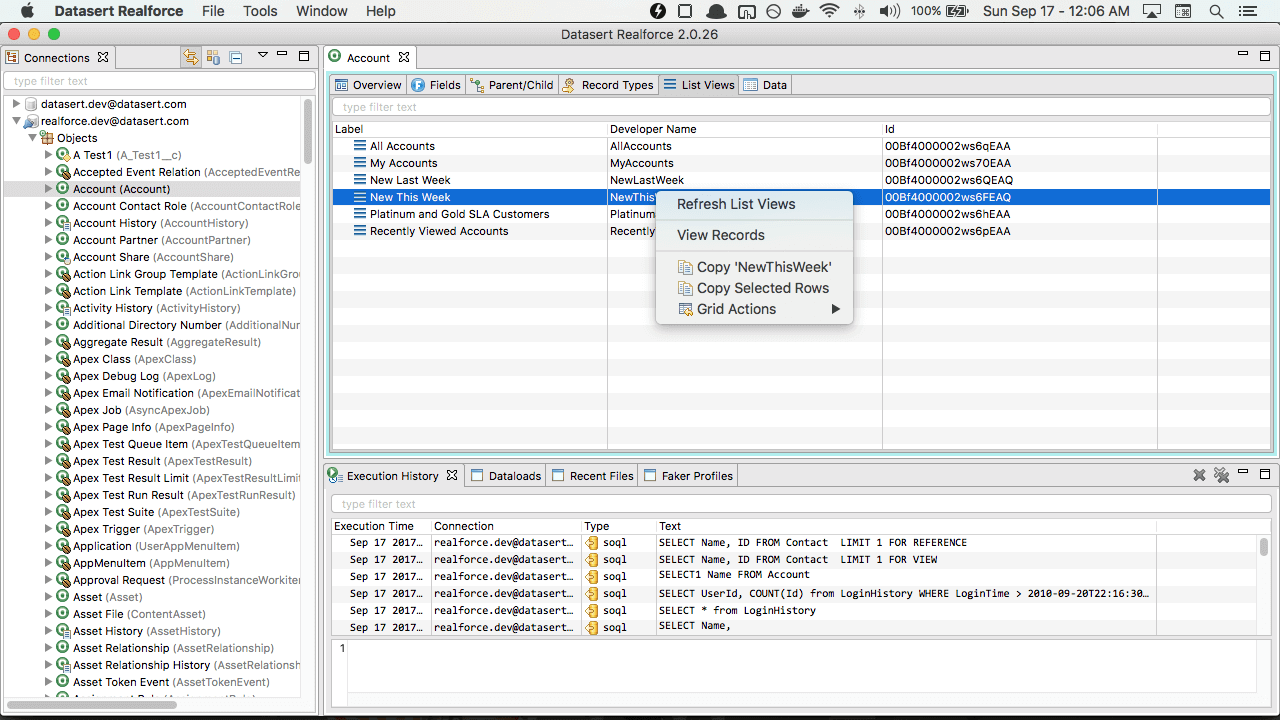Click the Grid Actions icon in context menu
Screen dimensions: 1280x720
tap(685, 309)
